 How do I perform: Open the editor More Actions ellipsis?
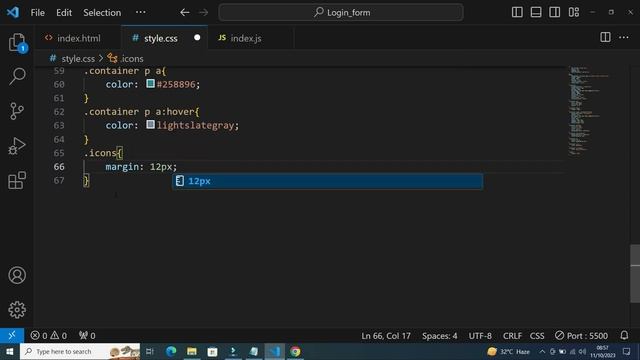pos(624,38)
